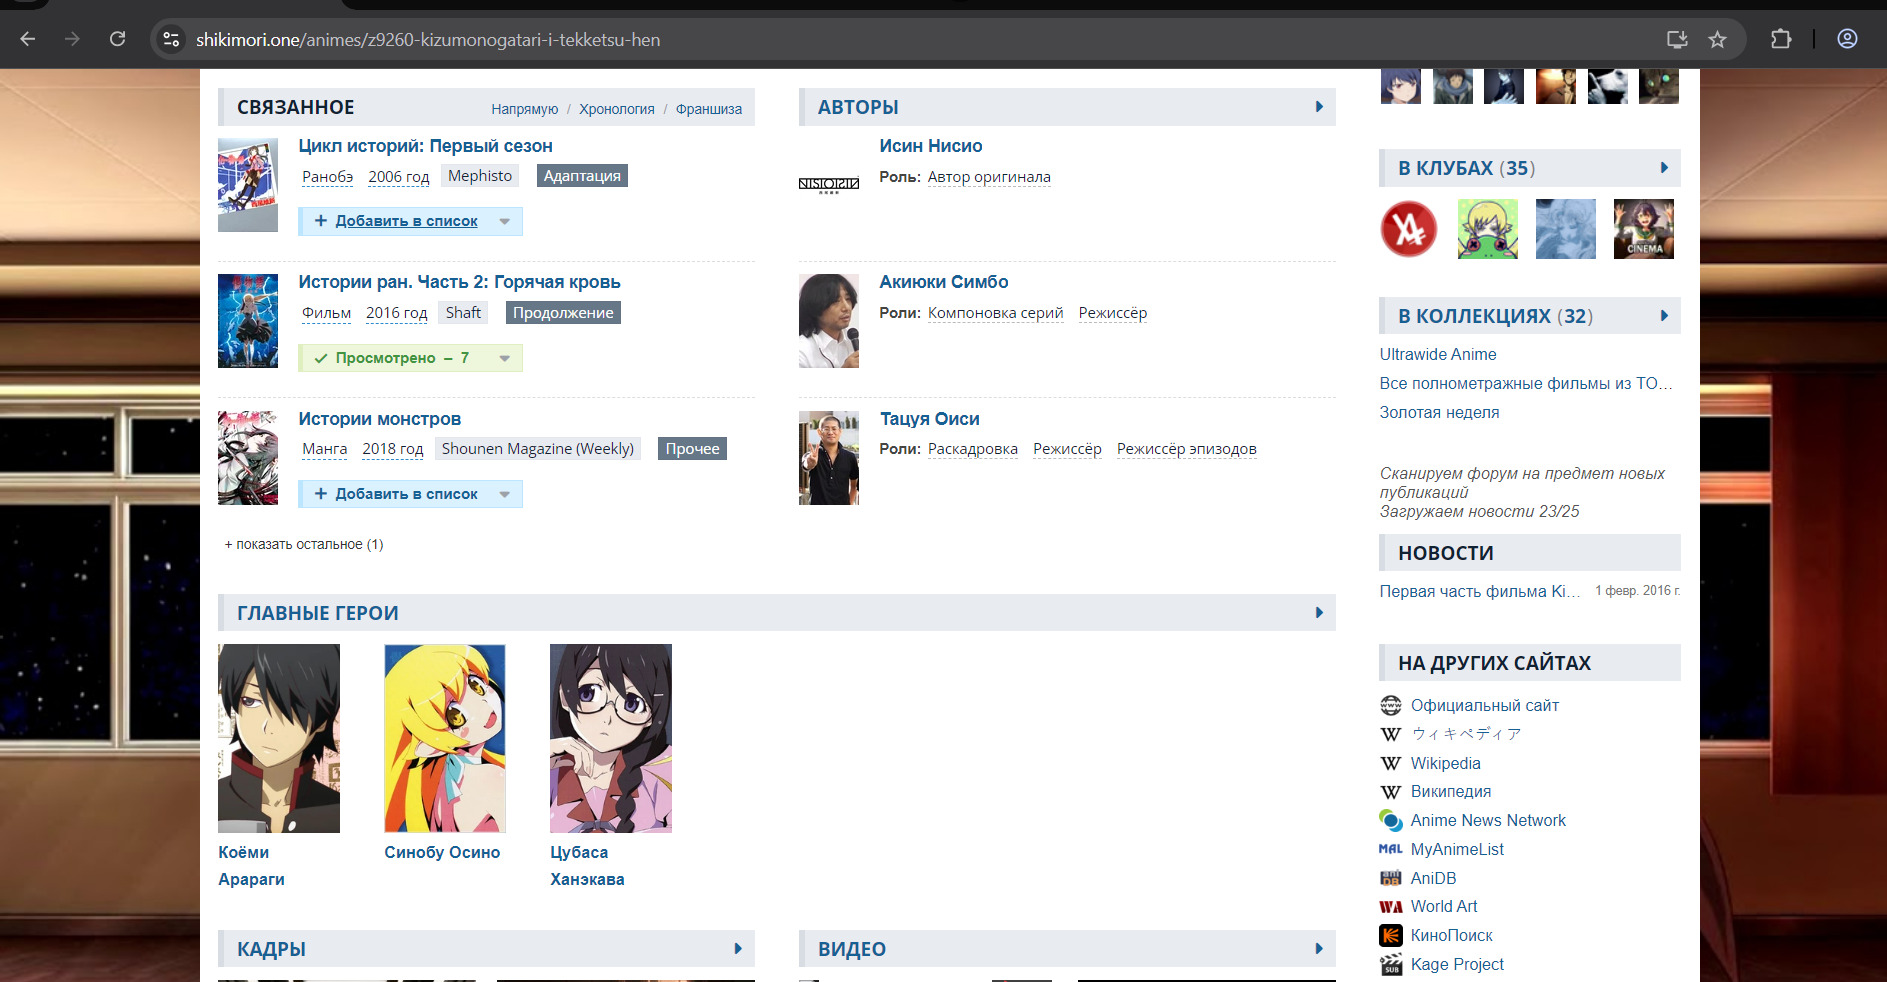The width and height of the screenshot is (1887, 982).
Task: Reload the page with the browser refresh icon
Action: [117, 39]
